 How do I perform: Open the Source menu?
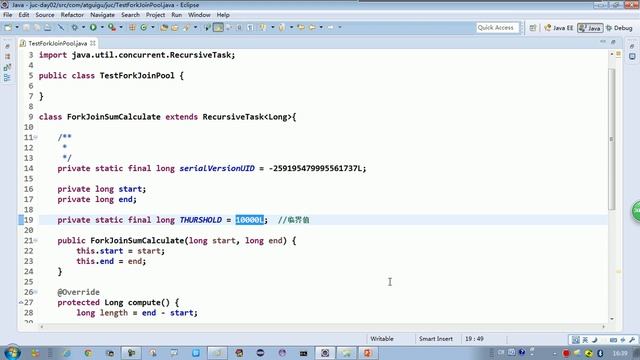[x=45, y=15]
